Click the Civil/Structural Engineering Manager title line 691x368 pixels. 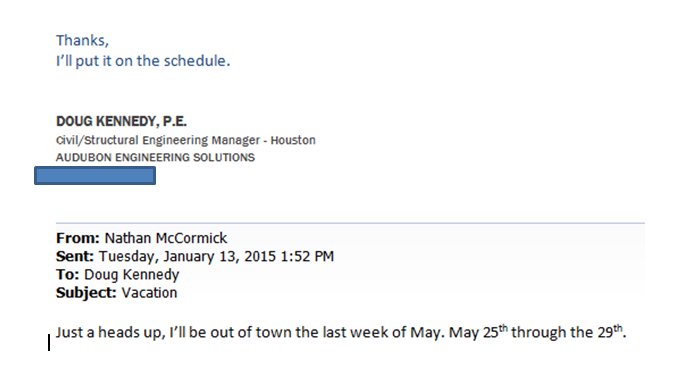click(x=186, y=140)
